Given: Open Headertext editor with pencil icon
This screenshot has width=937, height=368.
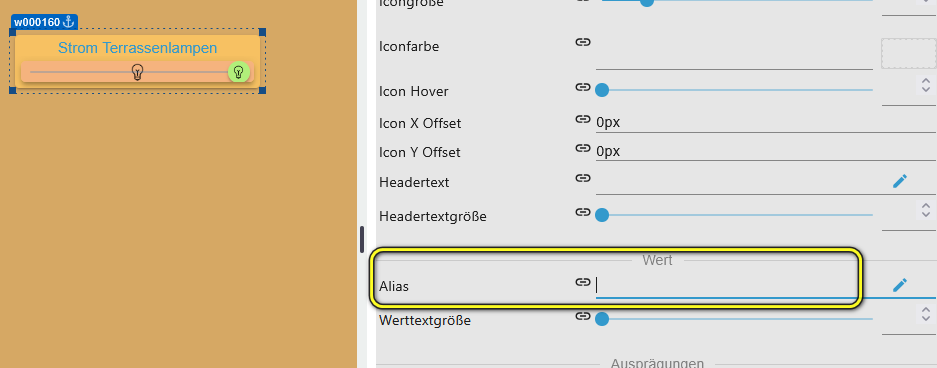Looking at the screenshot, I should click(900, 181).
